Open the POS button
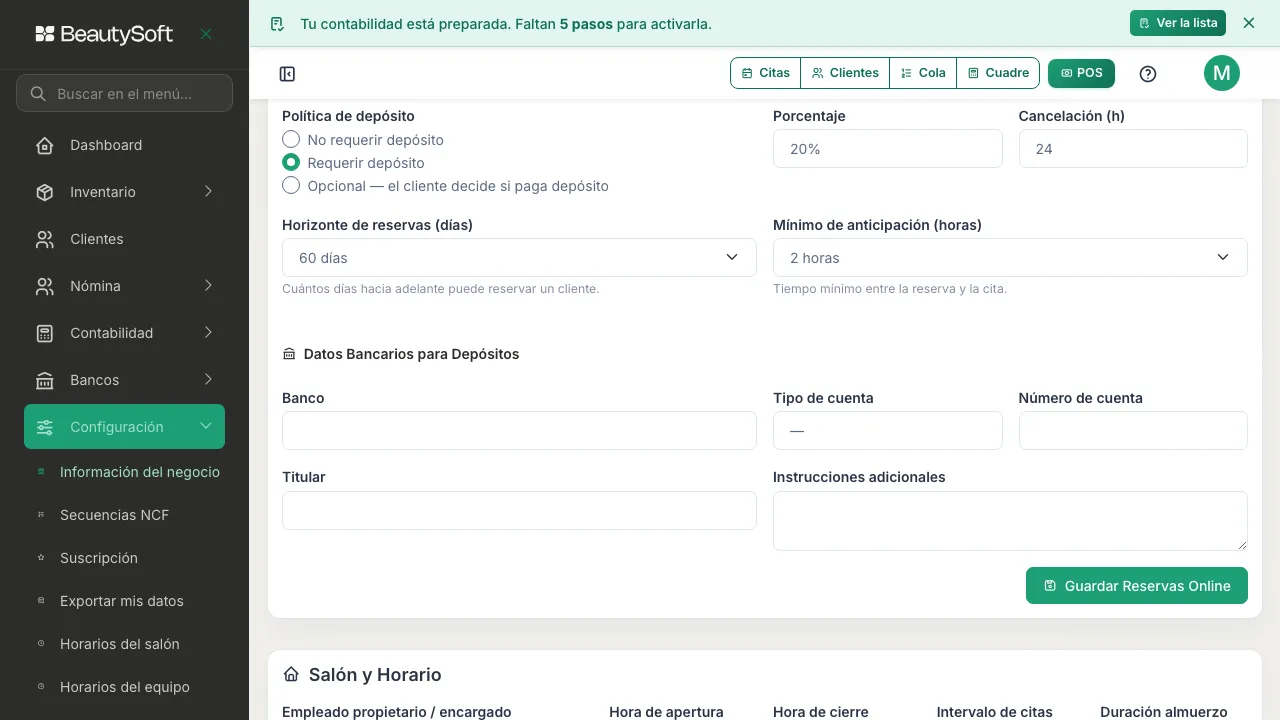This screenshot has height=720, width=1280. (1081, 73)
